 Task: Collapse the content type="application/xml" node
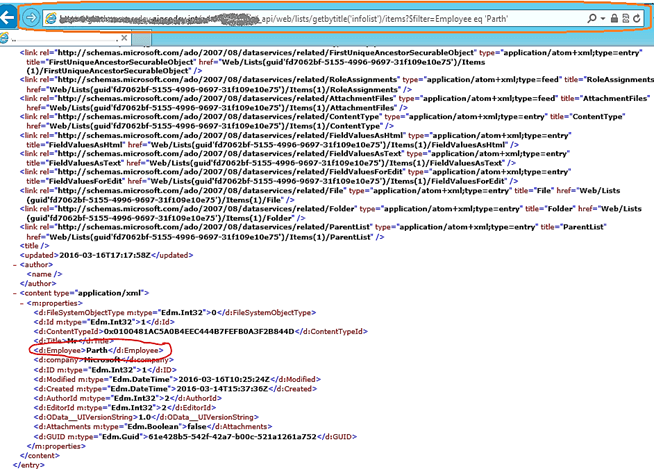[x=15, y=293]
